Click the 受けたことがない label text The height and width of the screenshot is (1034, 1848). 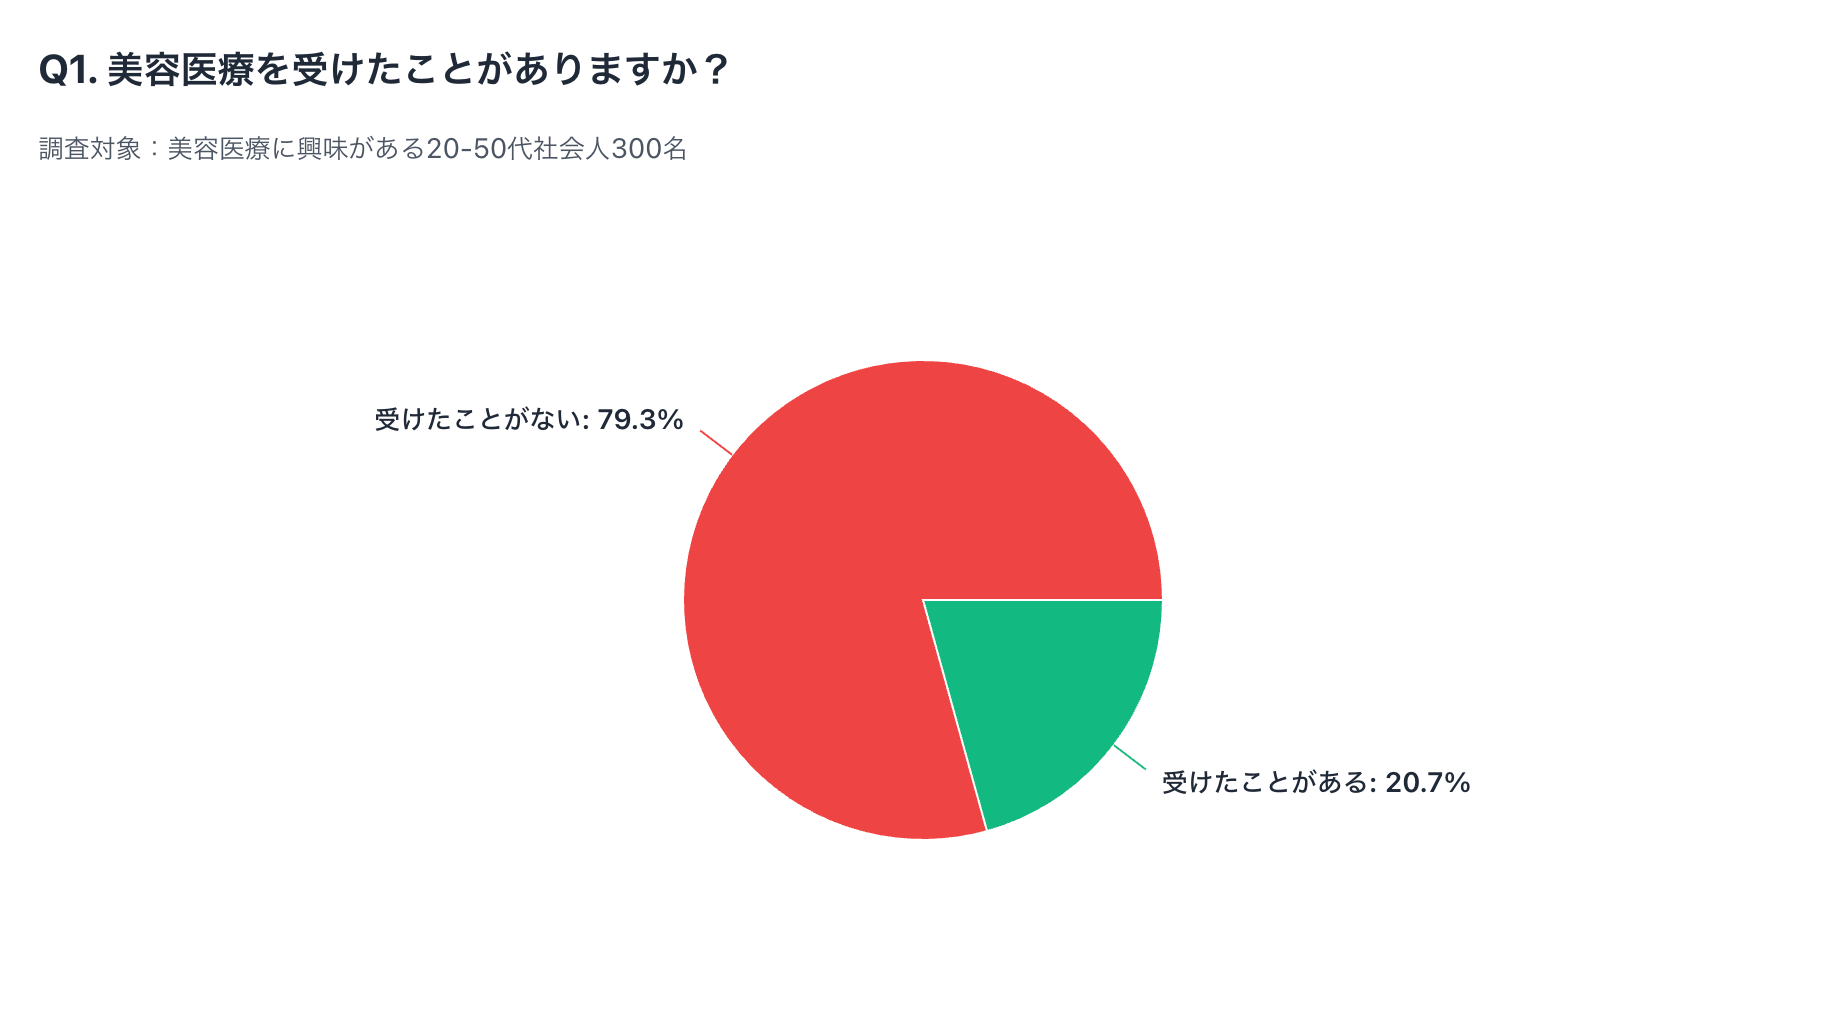pos(478,420)
